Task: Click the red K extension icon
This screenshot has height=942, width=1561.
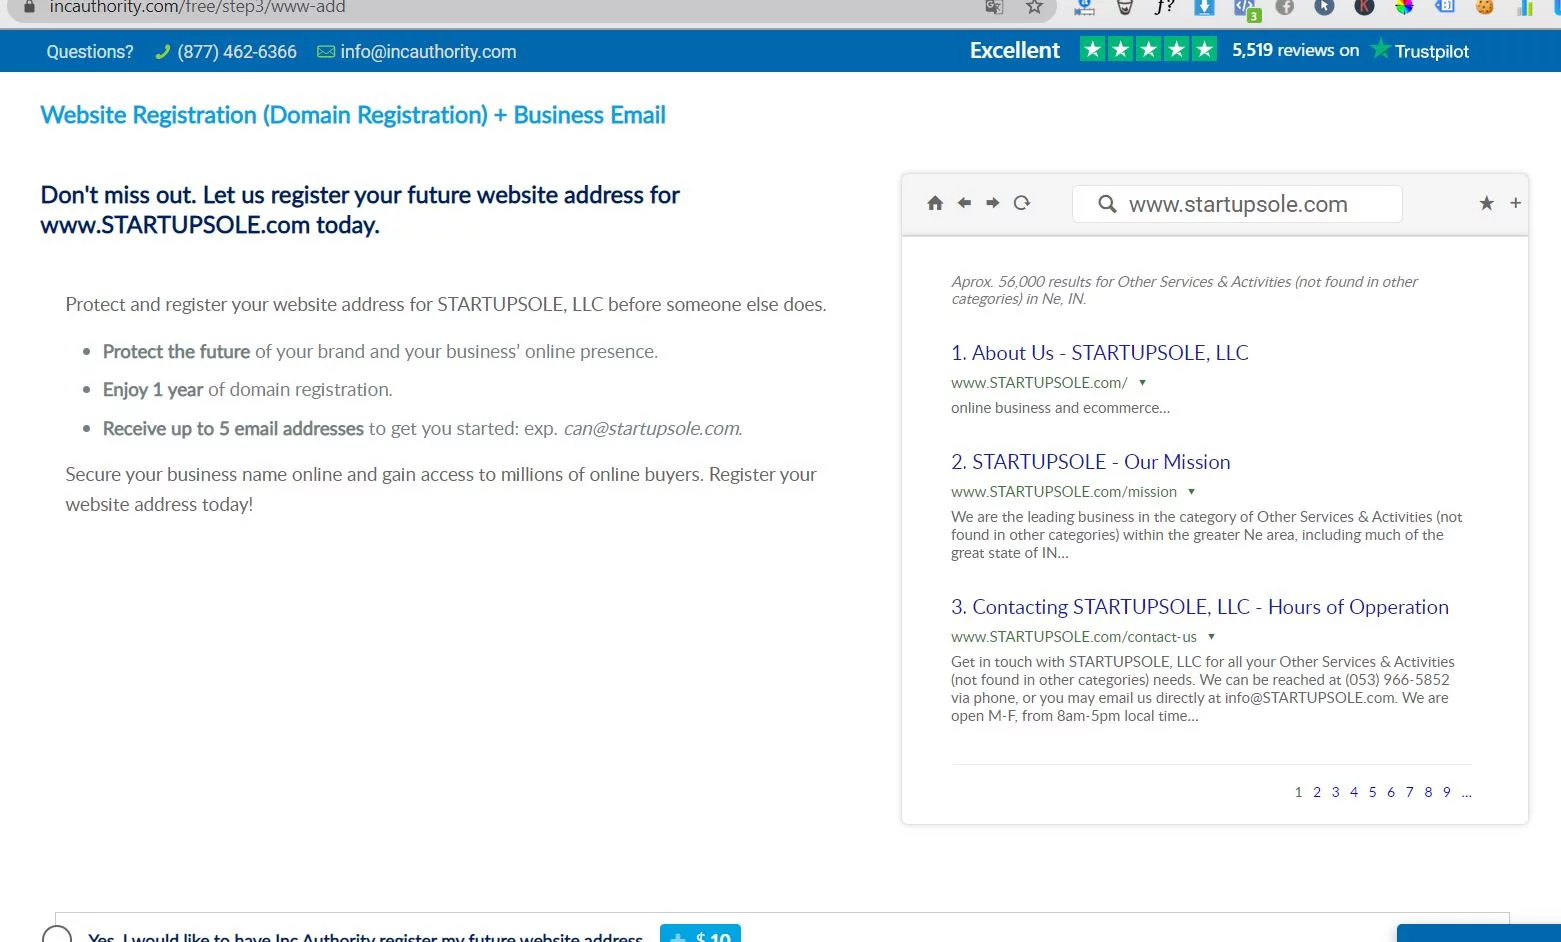Action: pos(1364,7)
